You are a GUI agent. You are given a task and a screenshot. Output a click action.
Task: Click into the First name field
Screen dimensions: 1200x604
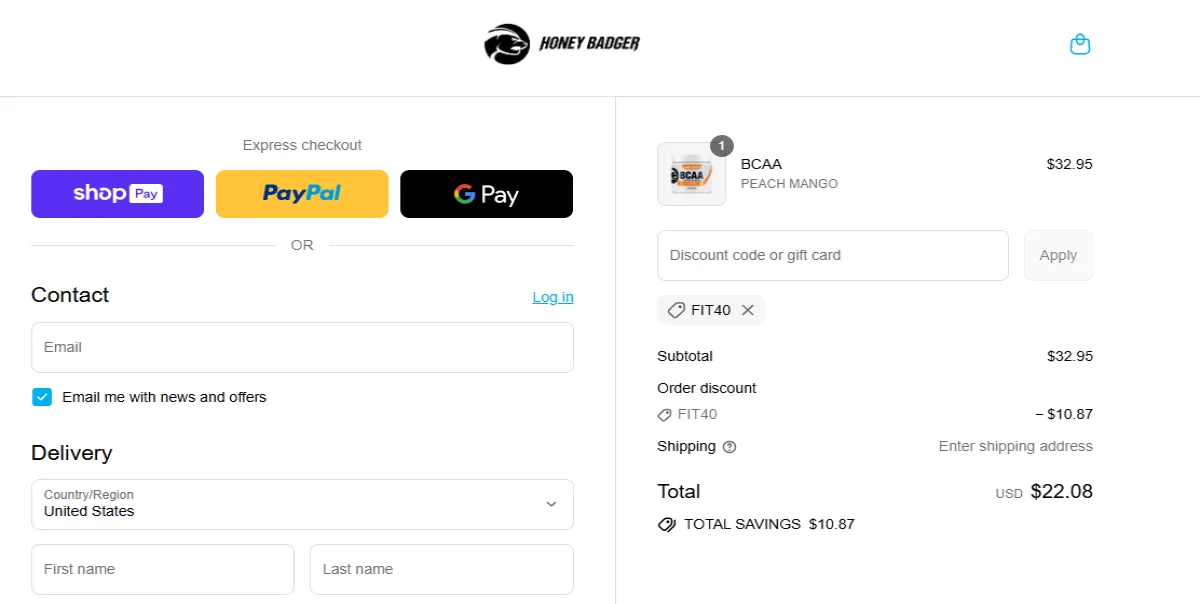pyautogui.click(x=163, y=569)
